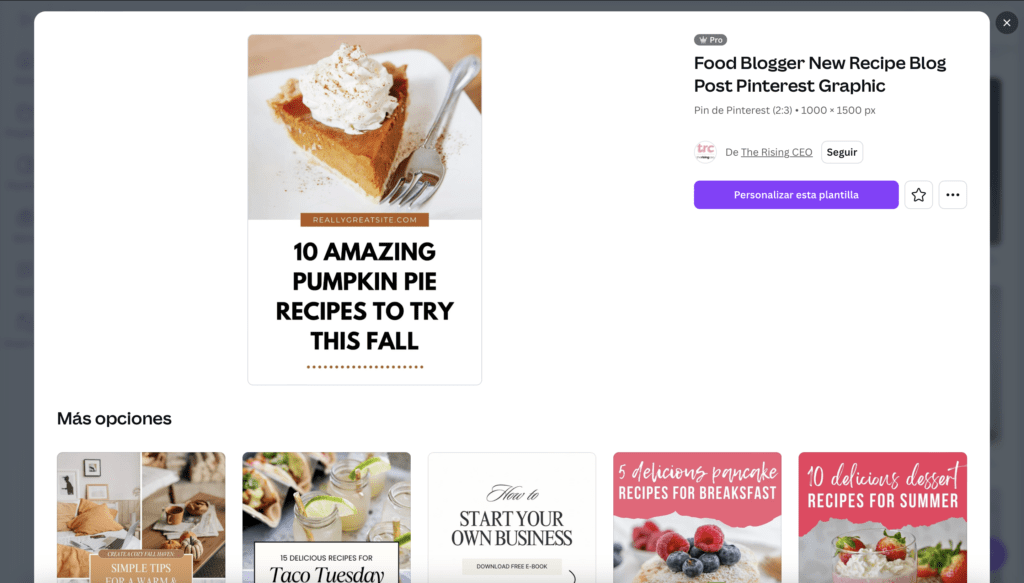Open the three-dots more options menu
The height and width of the screenshot is (583, 1024).
pos(952,195)
